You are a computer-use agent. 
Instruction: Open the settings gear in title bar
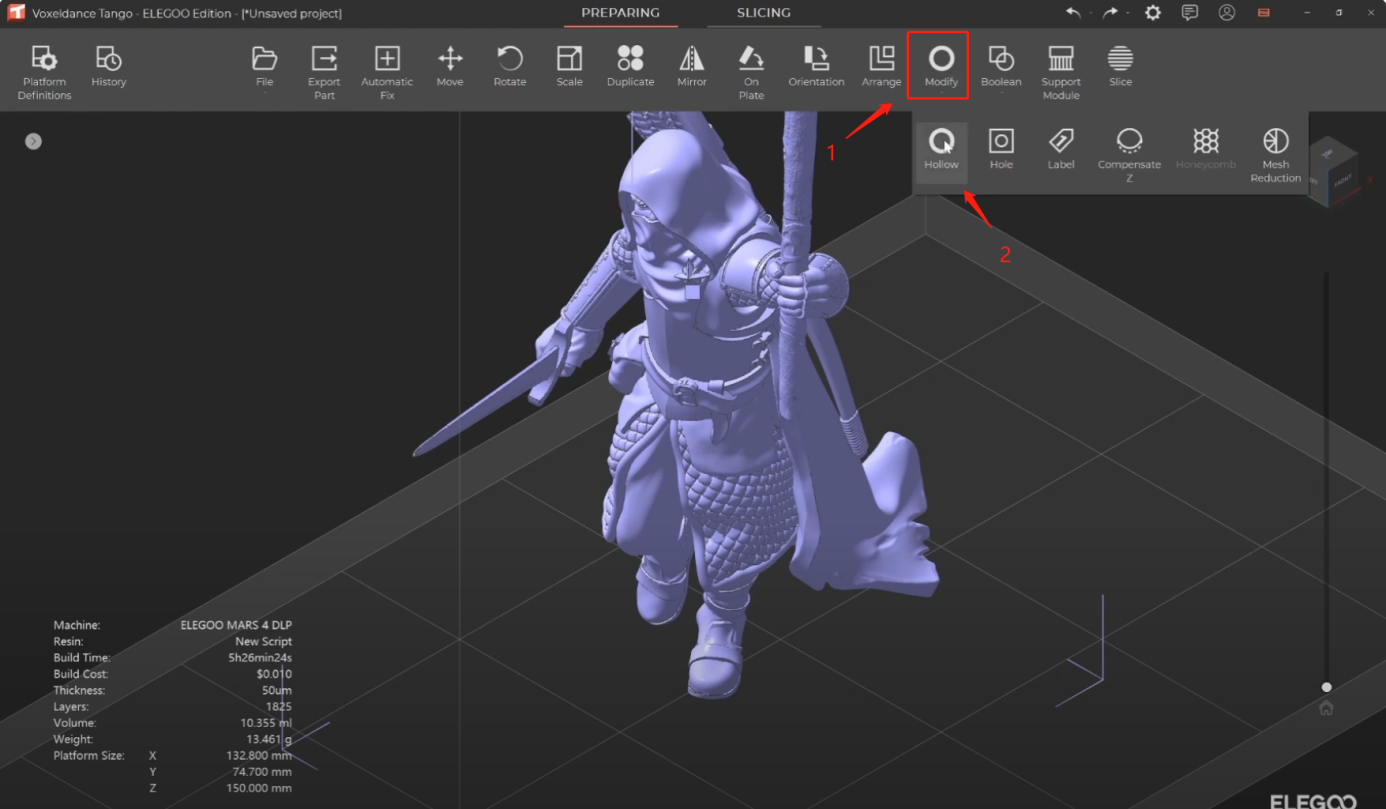point(1153,13)
